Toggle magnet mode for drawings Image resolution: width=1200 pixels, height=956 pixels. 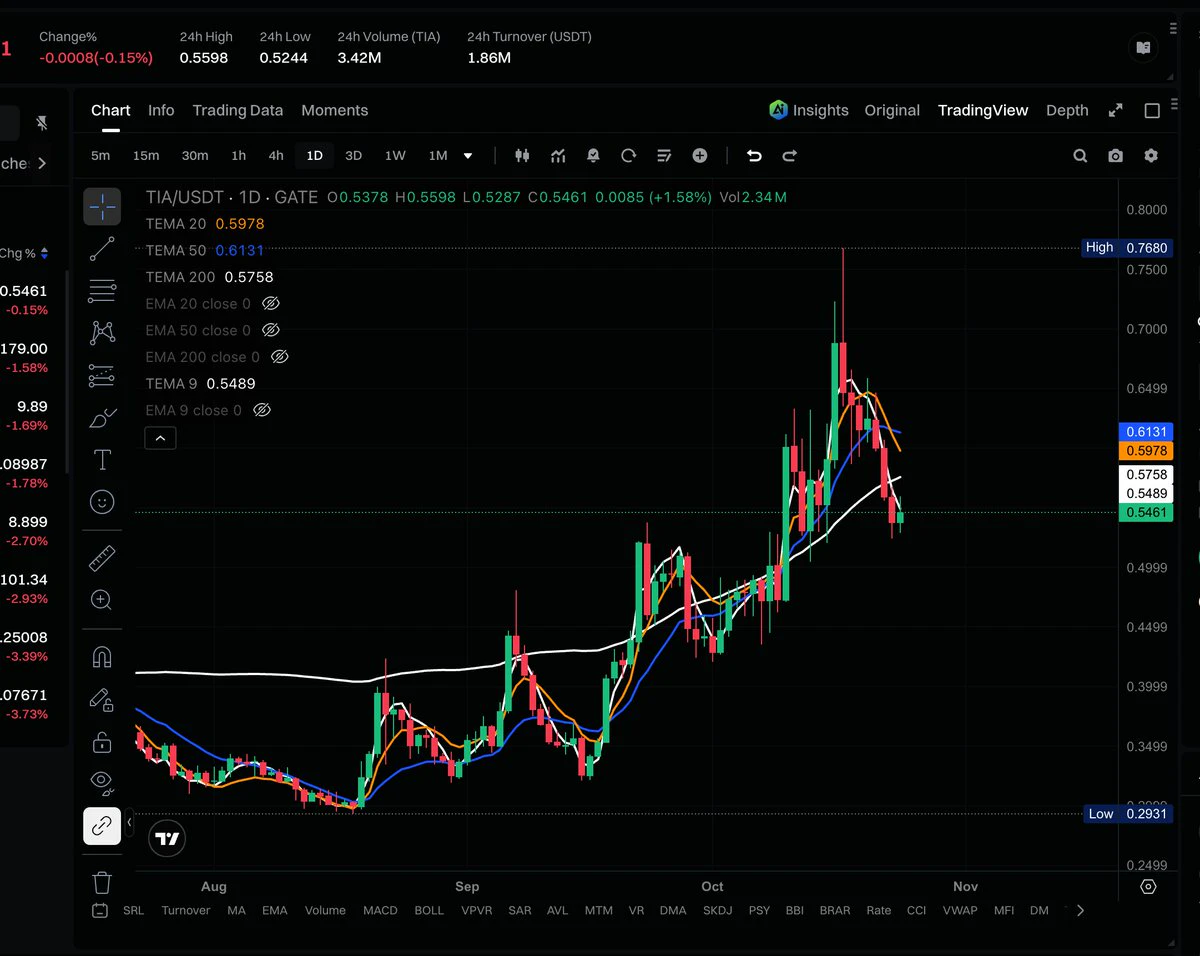102,657
